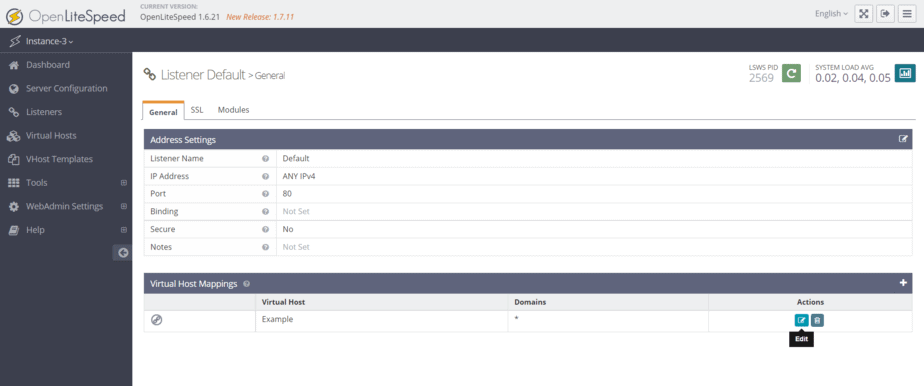Switch to the Modules tab
The image size is (924, 386).
[x=233, y=110]
